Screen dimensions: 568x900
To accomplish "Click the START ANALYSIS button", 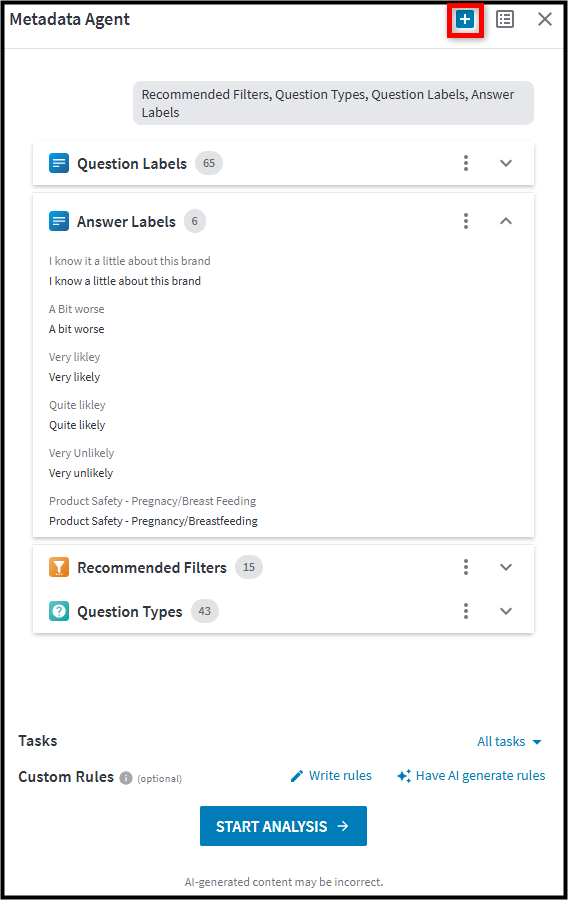I will pos(283,826).
